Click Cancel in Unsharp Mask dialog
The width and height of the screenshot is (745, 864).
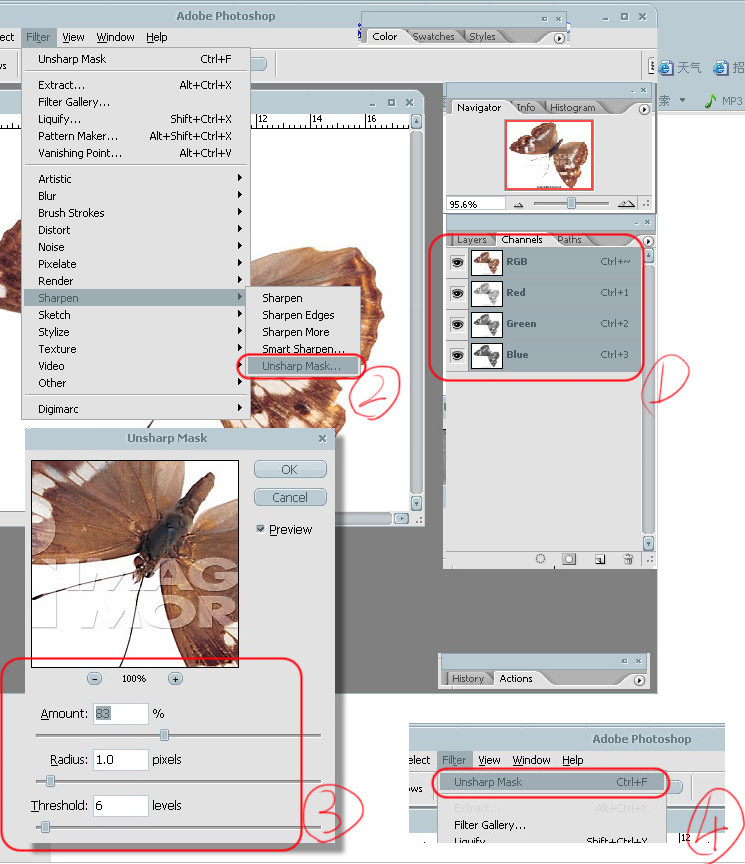[x=290, y=498]
